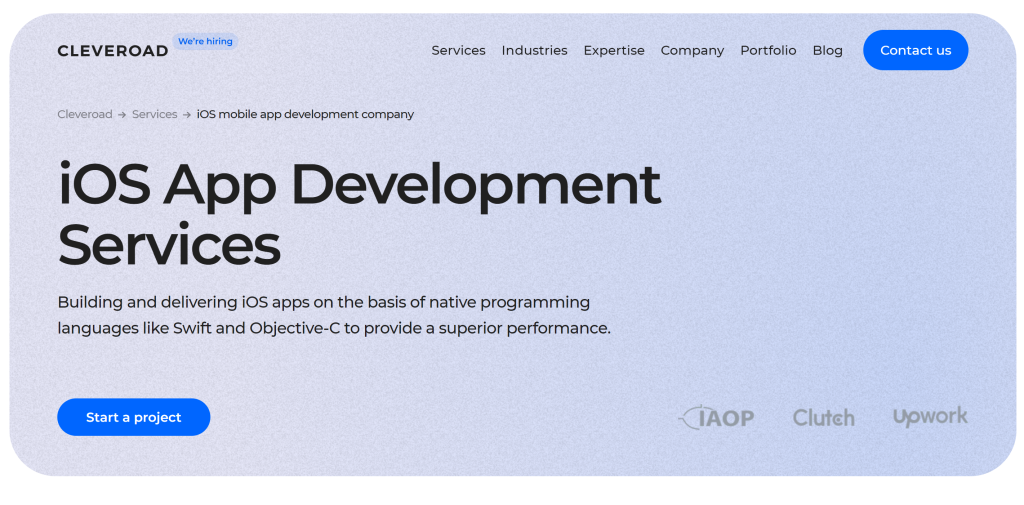Click the iOS mobile app development company breadcrumb
This screenshot has width=1024, height=505.
coord(305,114)
